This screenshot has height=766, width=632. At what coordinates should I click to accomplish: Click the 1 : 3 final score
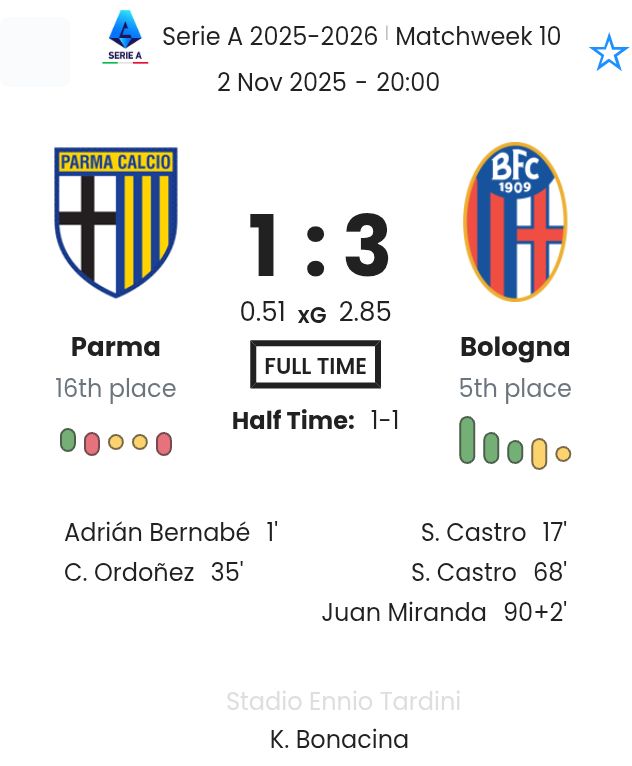click(x=317, y=246)
